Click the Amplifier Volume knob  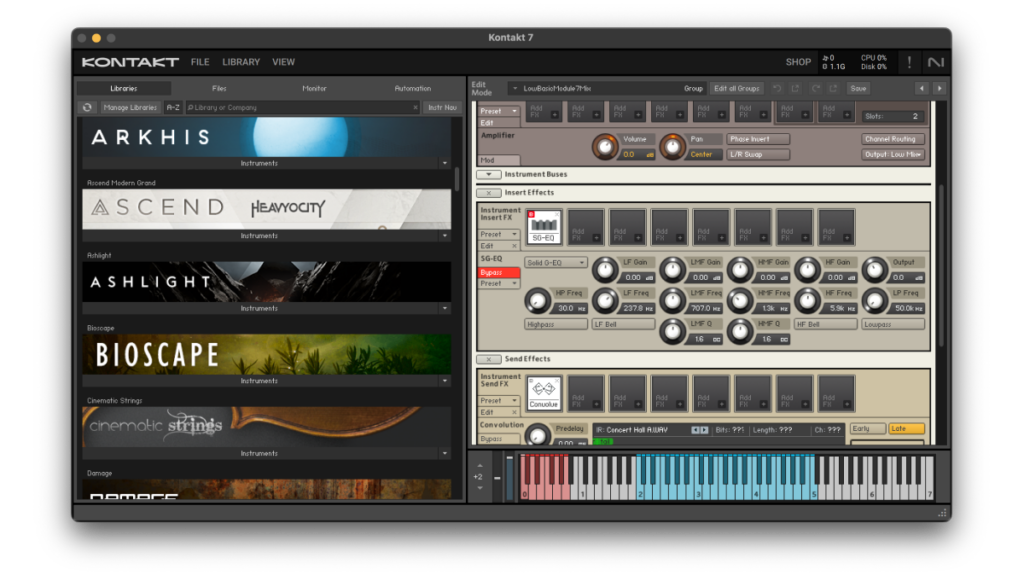605,147
